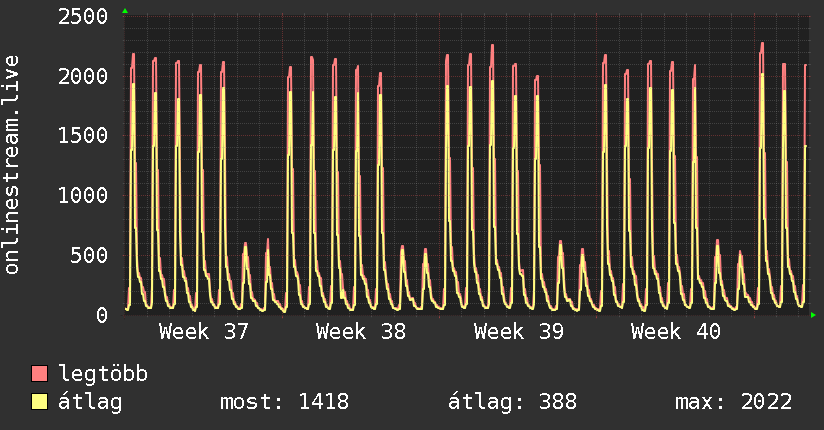Click the green arrow atop the y-axis
Viewport: 824px width, 430px height.
point(125,11)
